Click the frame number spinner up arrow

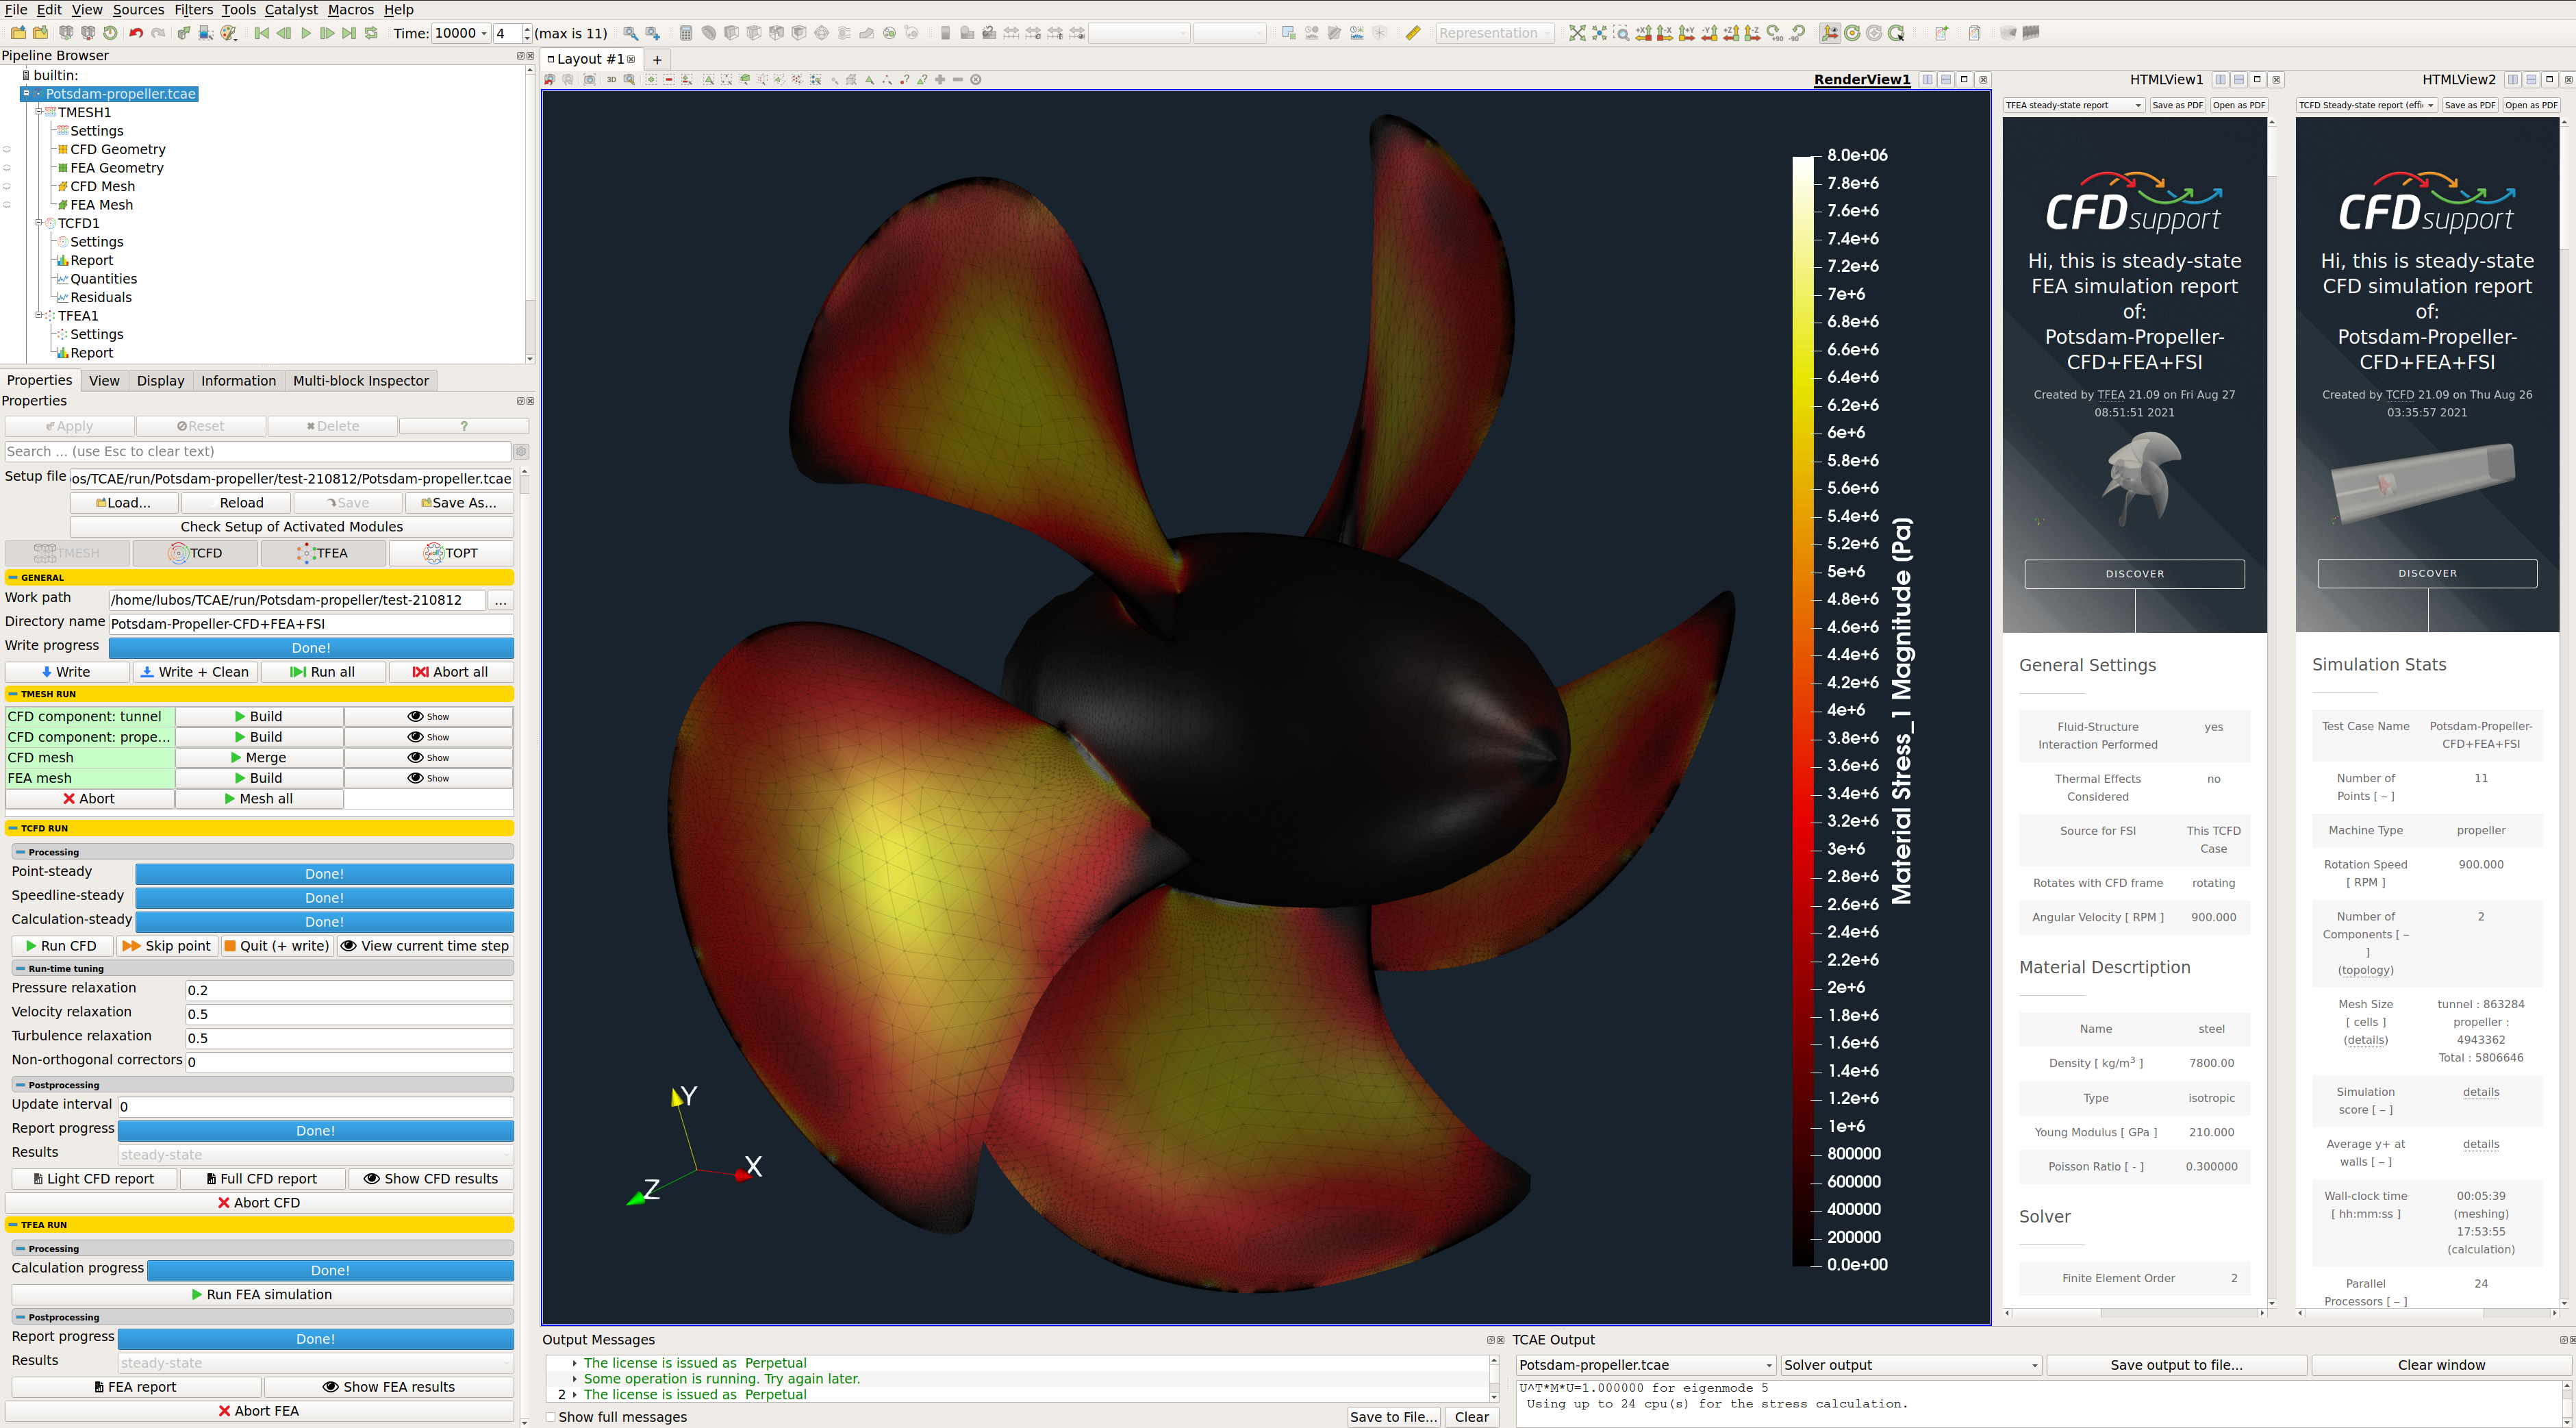[x=527, y=29]
